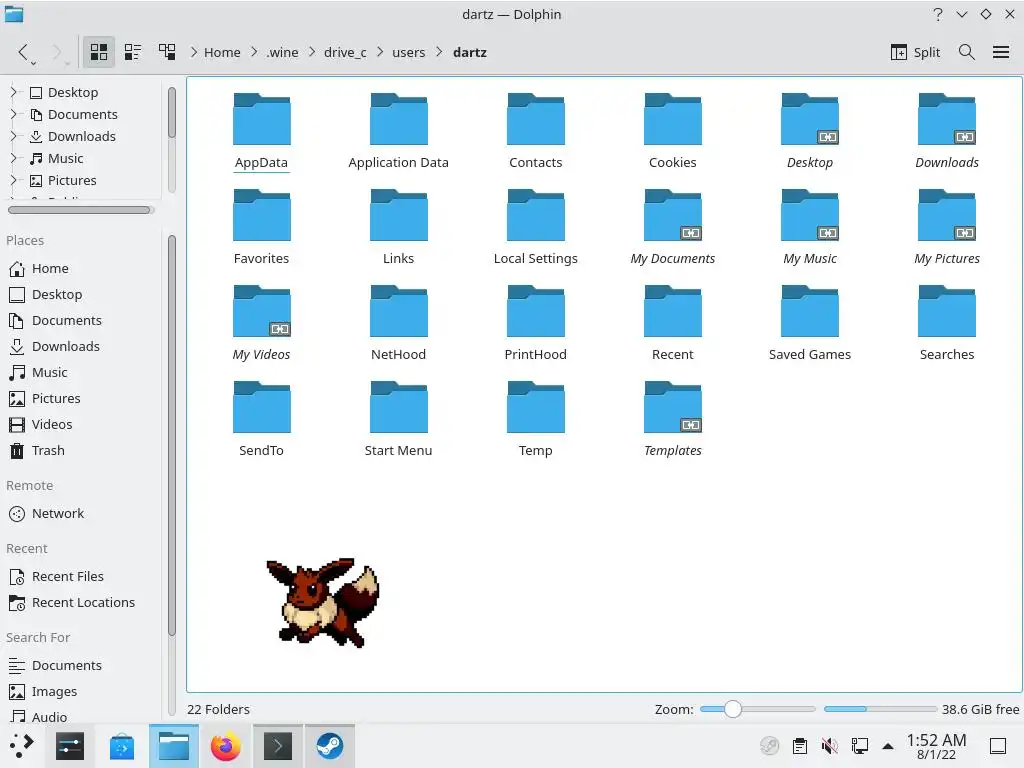Screen dimensions: 1024x768
Task: Select the My Music folder
Action: tap(810, 227)
